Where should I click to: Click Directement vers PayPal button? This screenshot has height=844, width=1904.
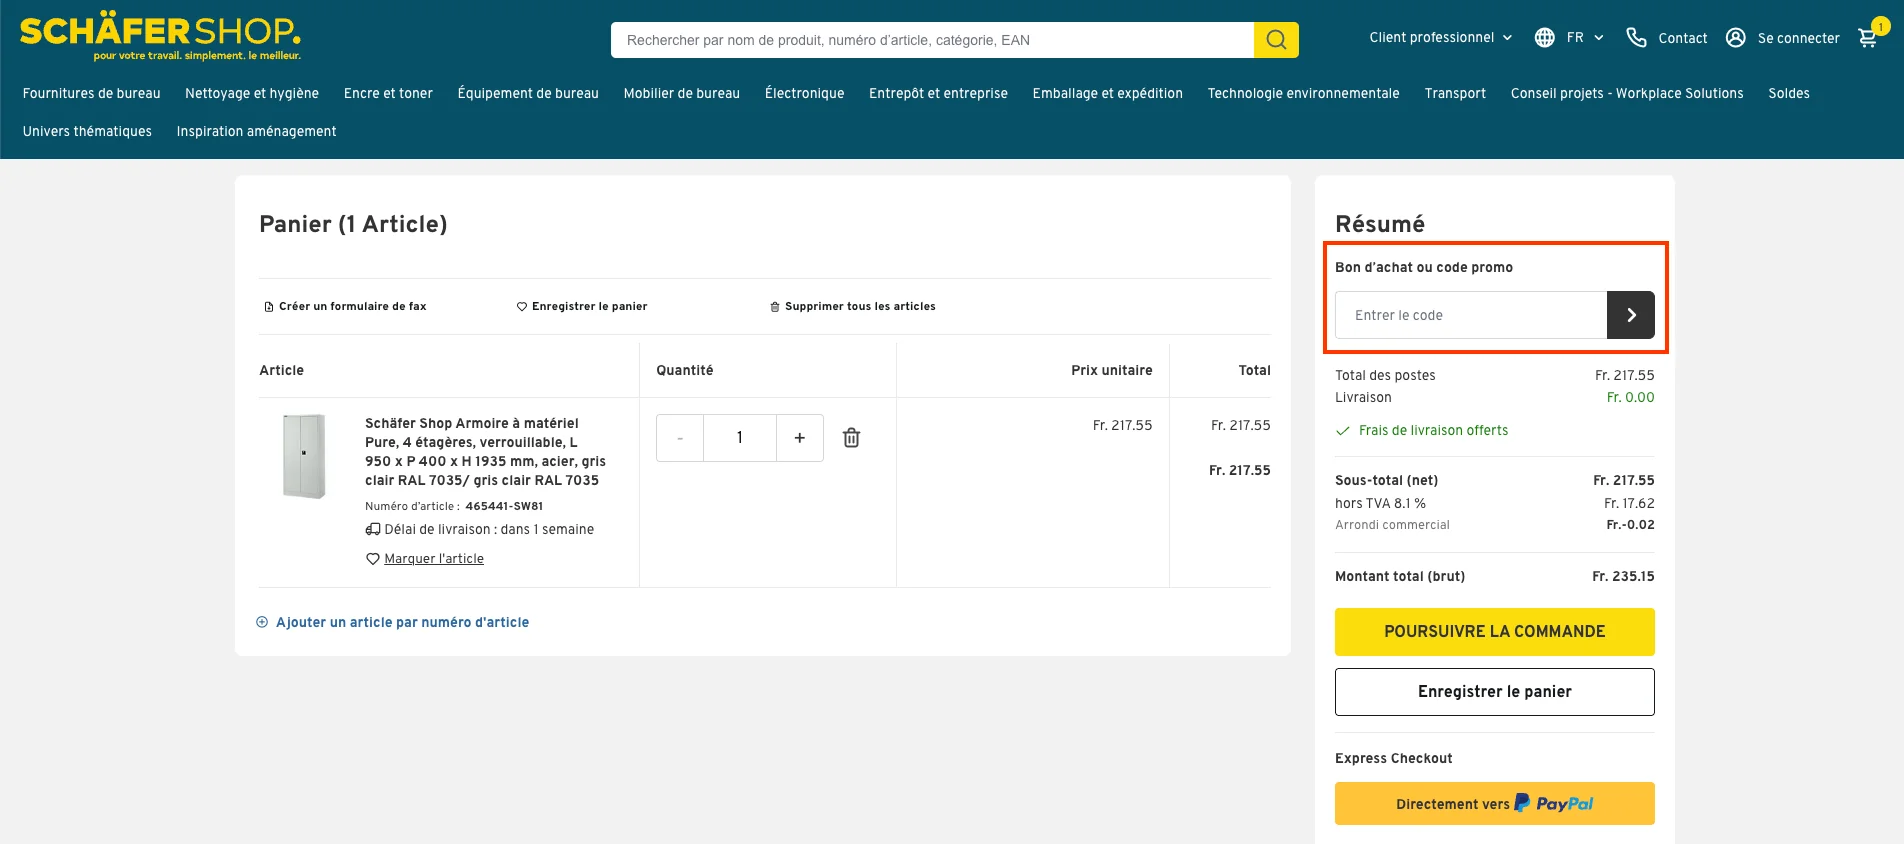pyautogui.click(x=1495, y=804)
